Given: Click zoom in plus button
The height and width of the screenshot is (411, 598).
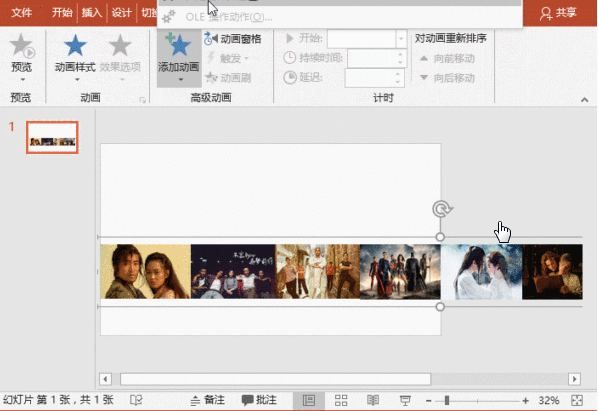Looking at the screenshot, I should coord(526,401).
